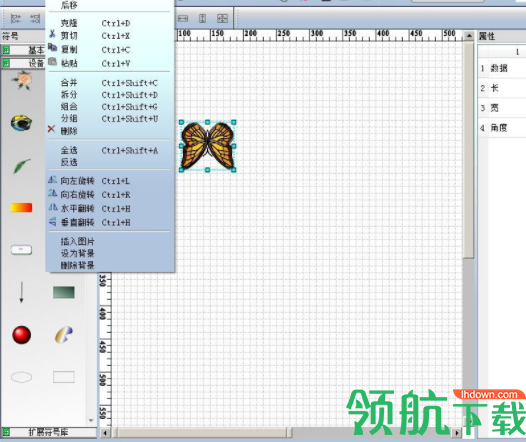The image size is (526, 442).
Task: Click the horizontal scrollbar right arrow
Action: pos(457,433)
